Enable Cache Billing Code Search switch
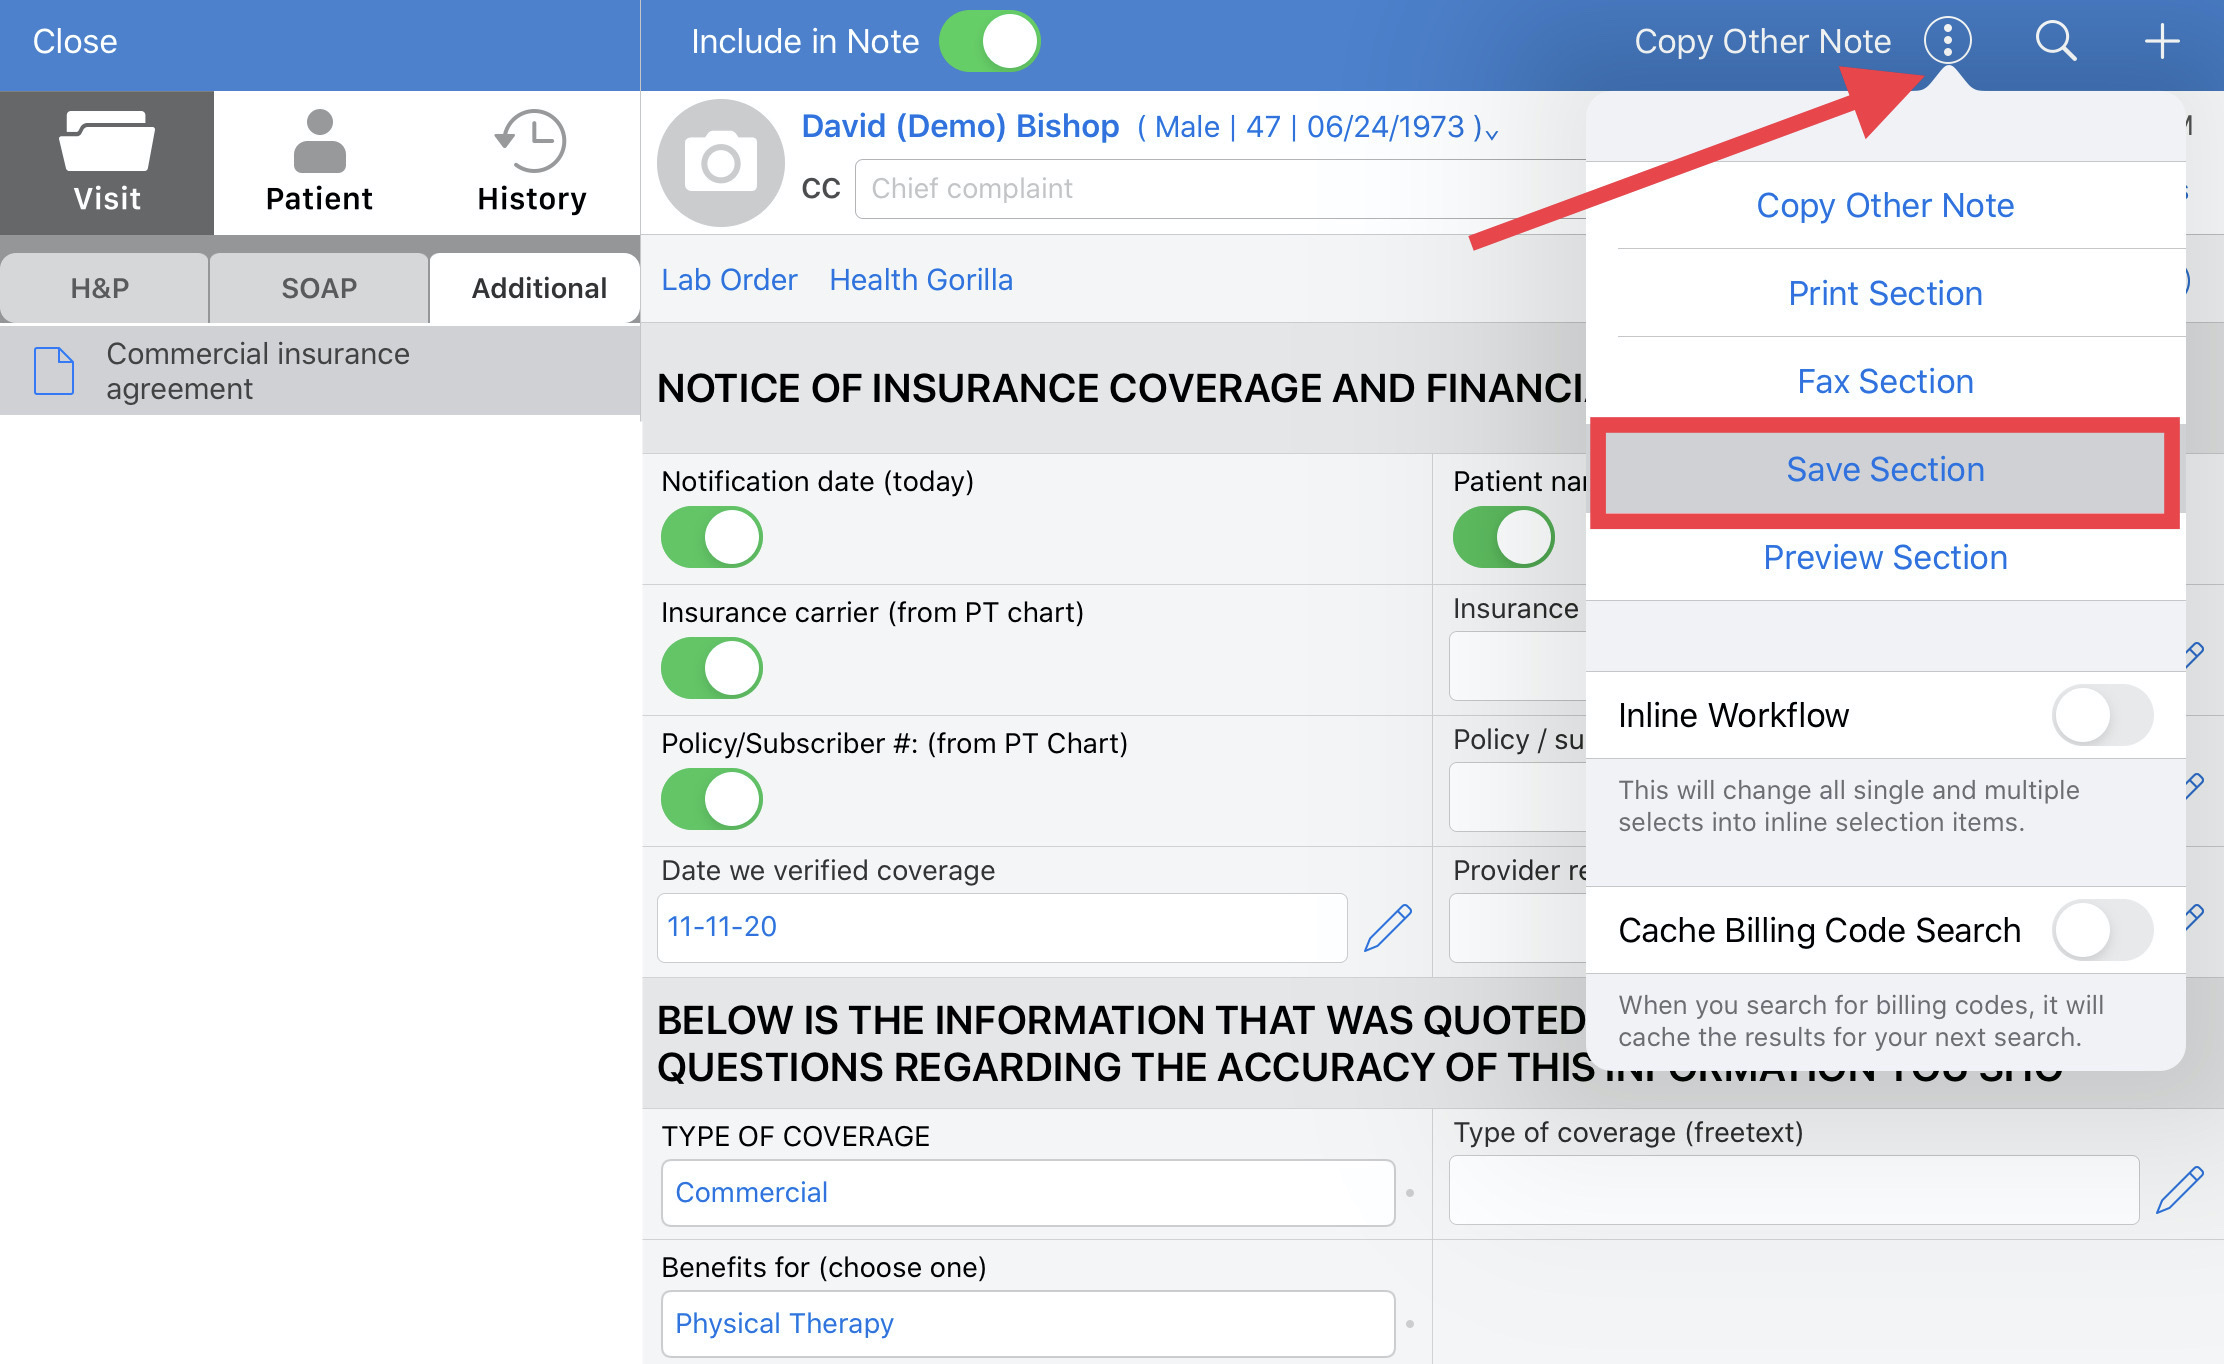2224x1364 pixels. click(2102, 930)
